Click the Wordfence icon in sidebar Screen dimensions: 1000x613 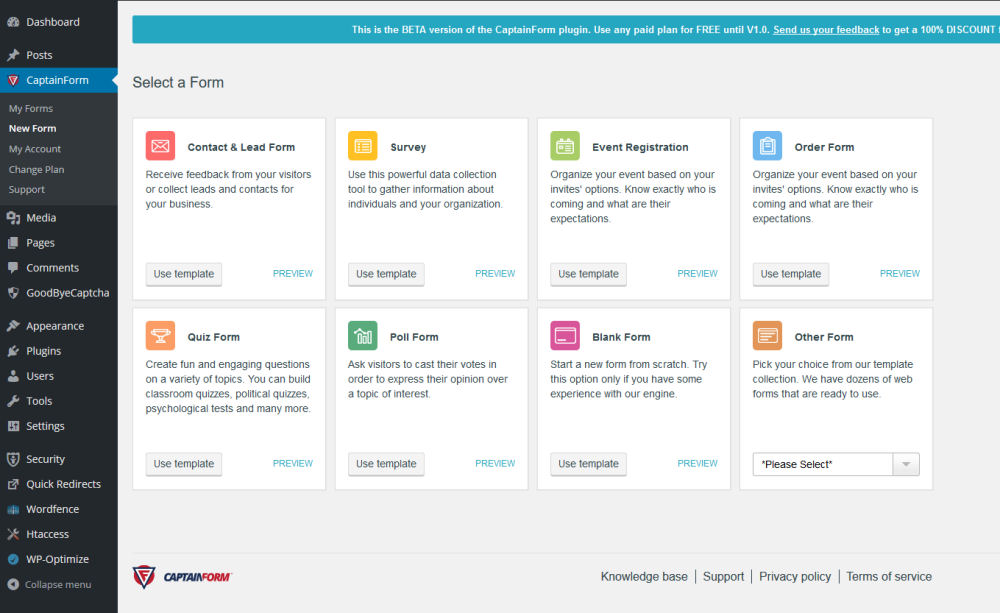pos(13,509)
